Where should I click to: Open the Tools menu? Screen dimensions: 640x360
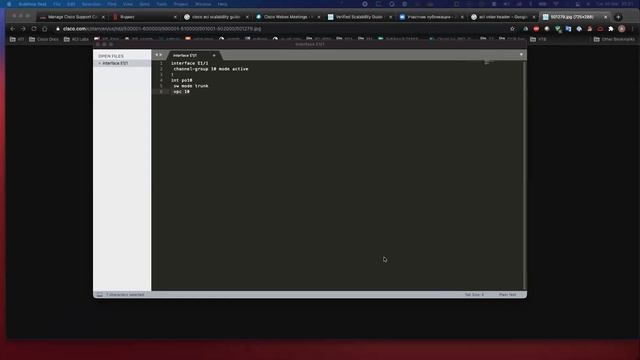(x=162, y=4)
